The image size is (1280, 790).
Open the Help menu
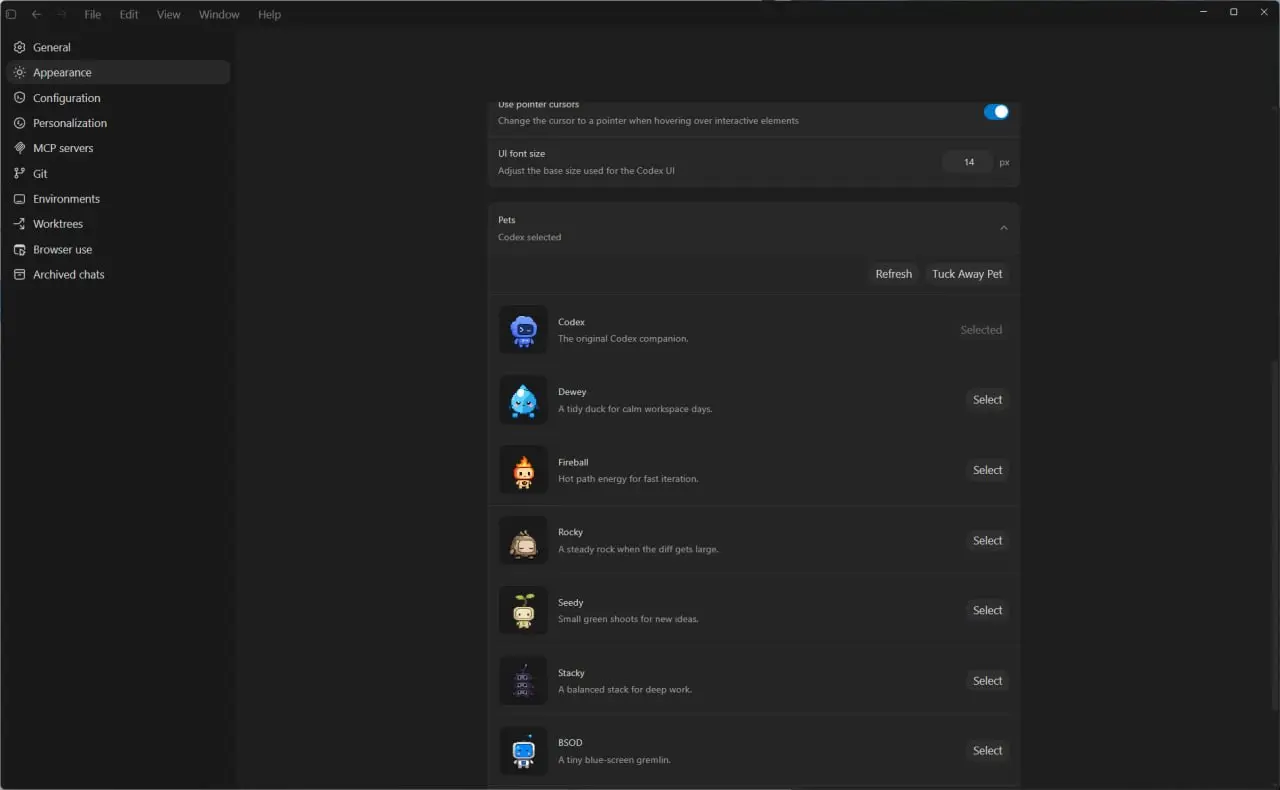[270, 14]
